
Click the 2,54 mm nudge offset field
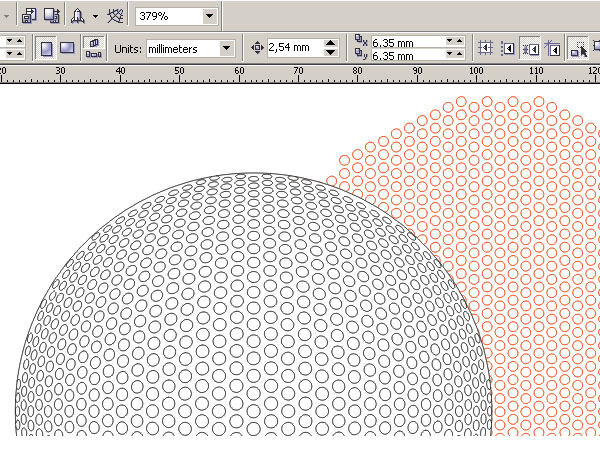click(x=295, y=48)
